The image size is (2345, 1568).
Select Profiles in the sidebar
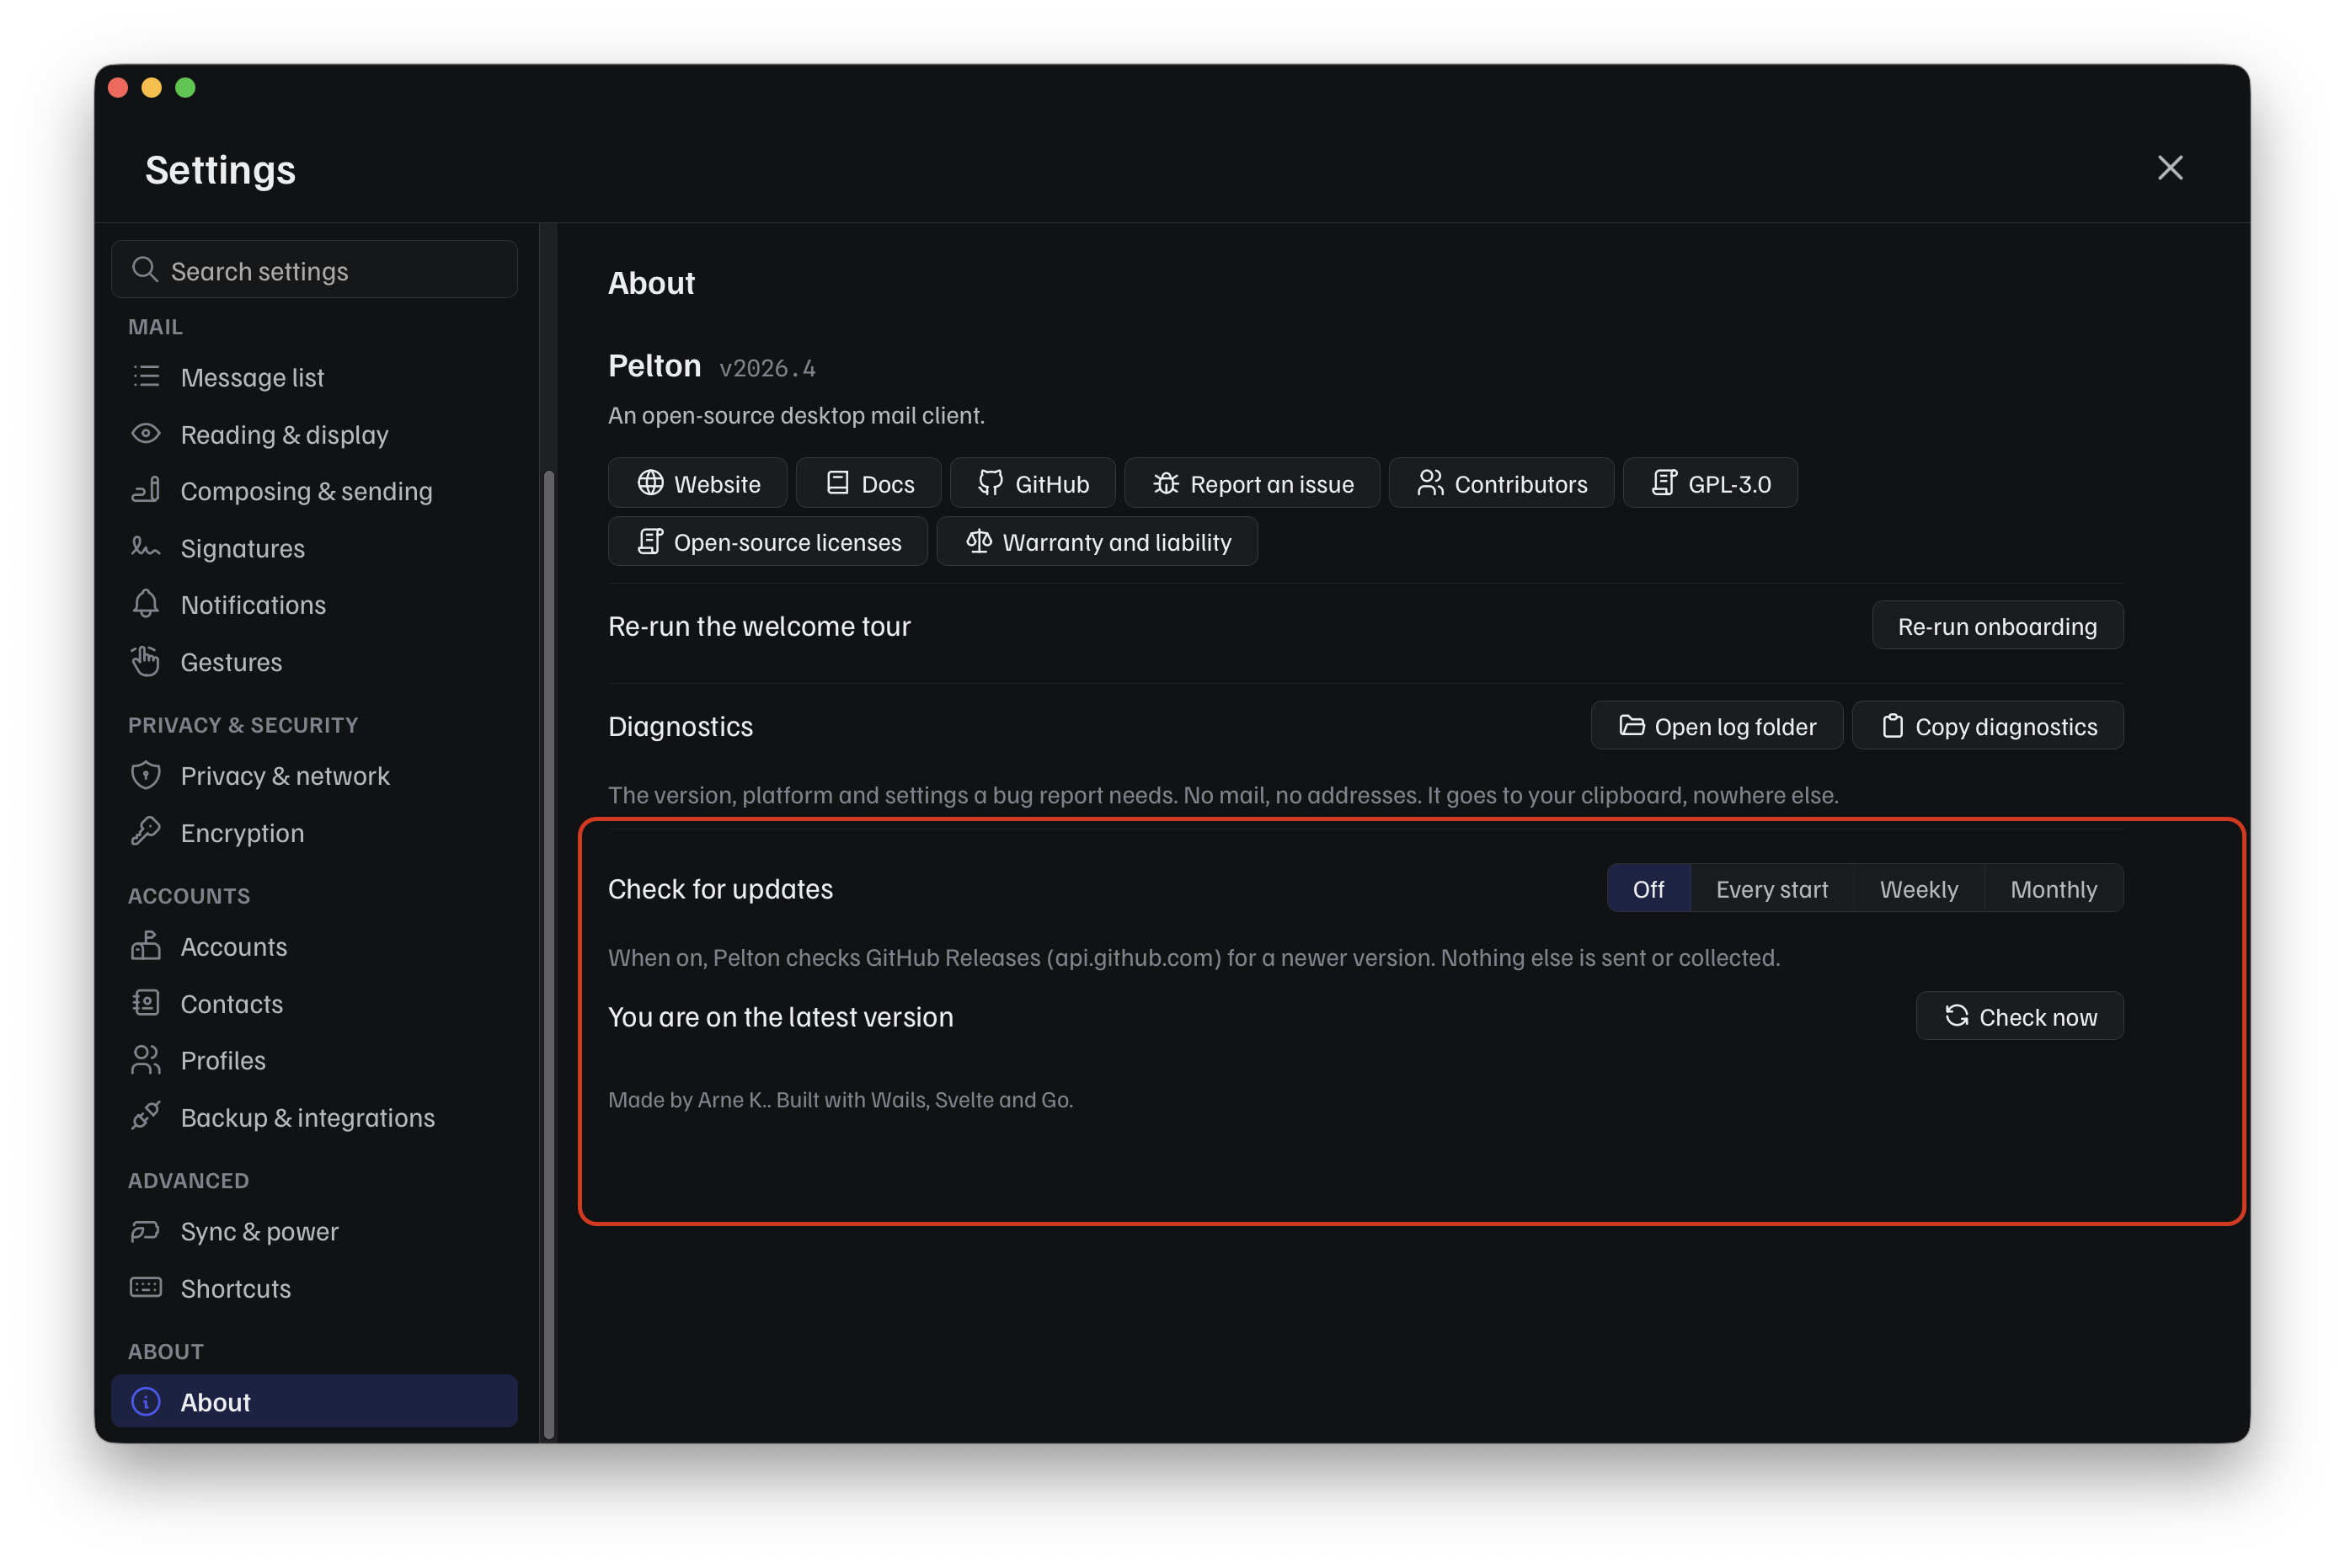pyautogui.click(x=314, y=1060)
